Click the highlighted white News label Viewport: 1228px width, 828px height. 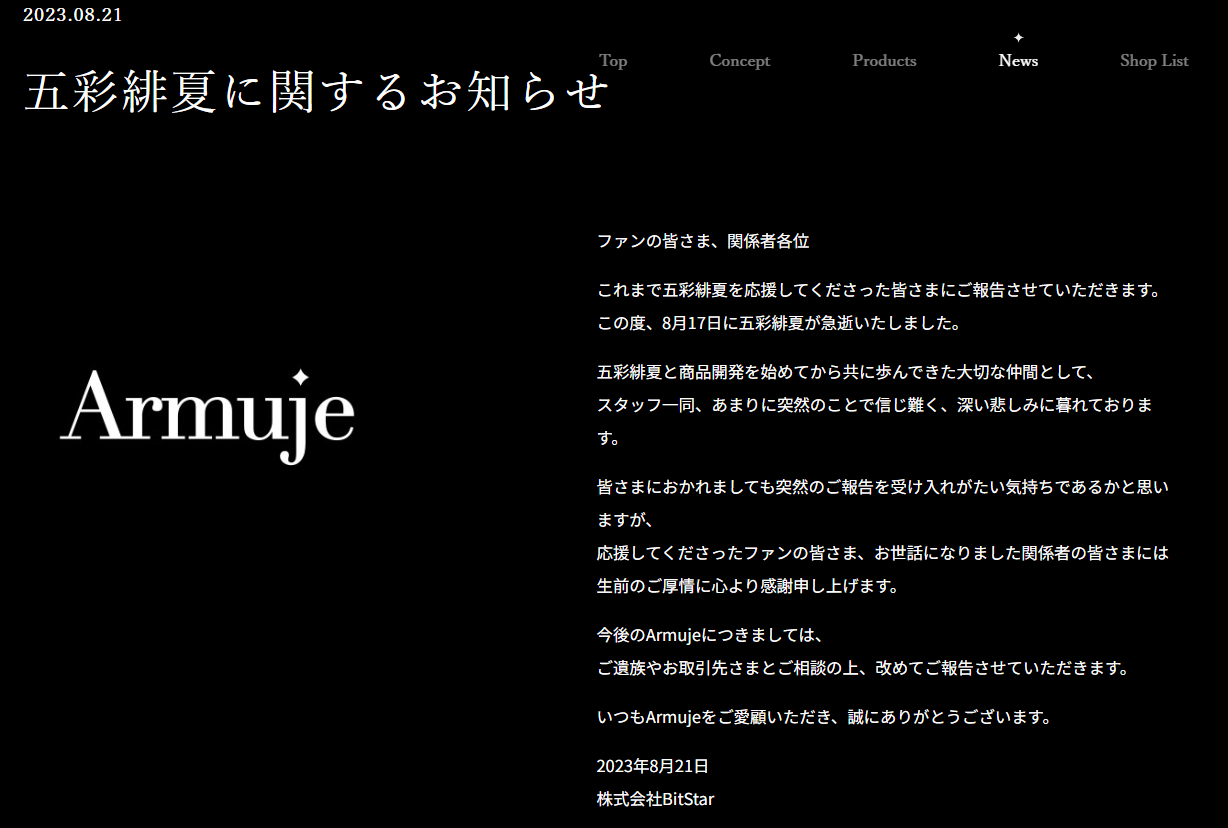(x=1017, y=61)
